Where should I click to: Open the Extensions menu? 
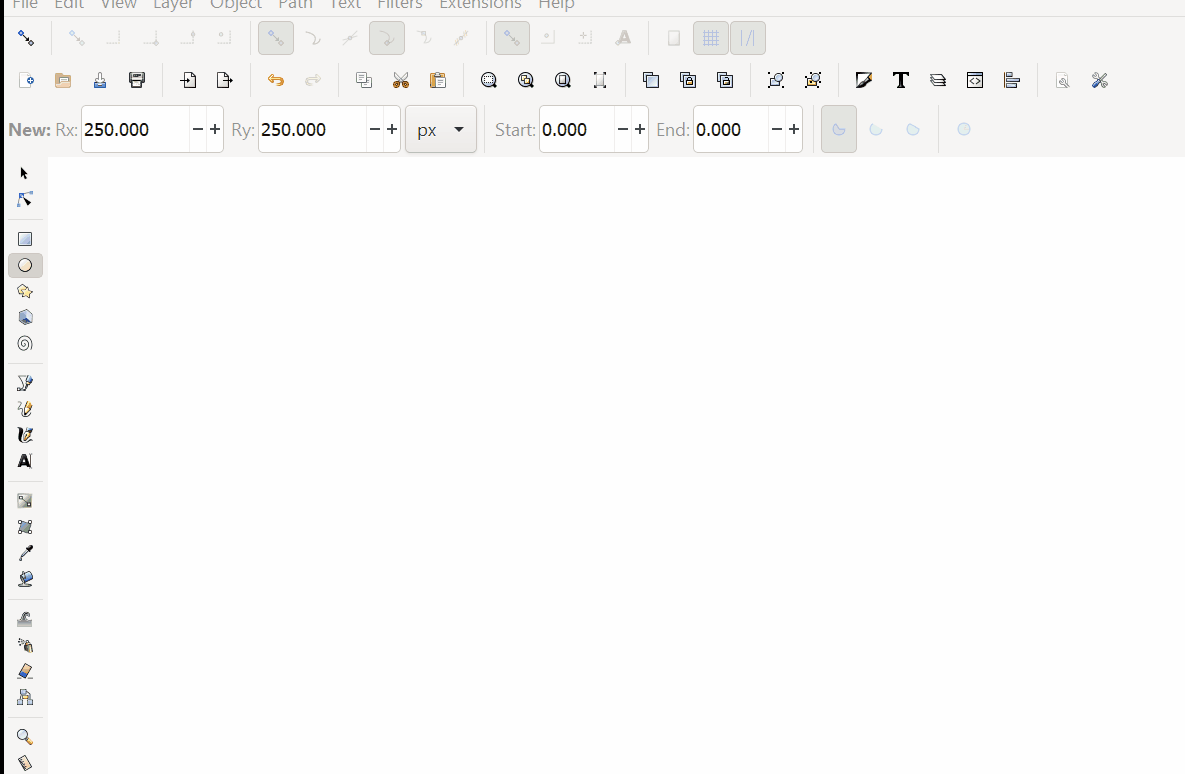click(481, 5)
